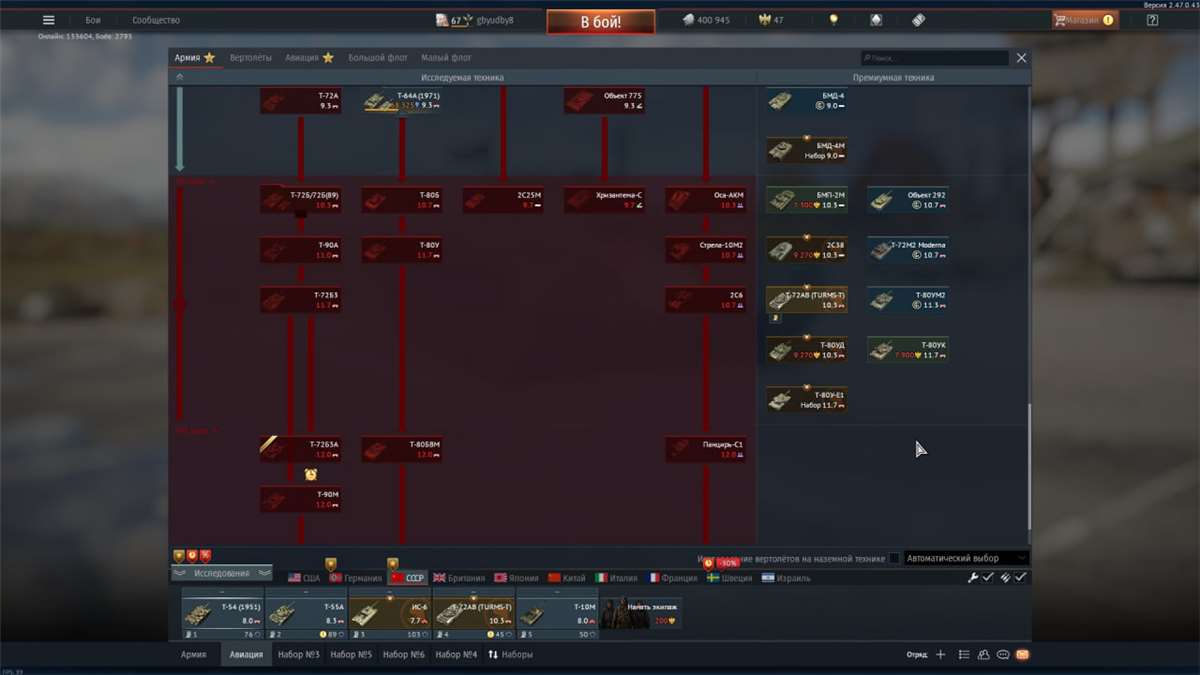Select the Т-10М crew slot
This screenshot has width=1200, height=675.
click(557, 614)
